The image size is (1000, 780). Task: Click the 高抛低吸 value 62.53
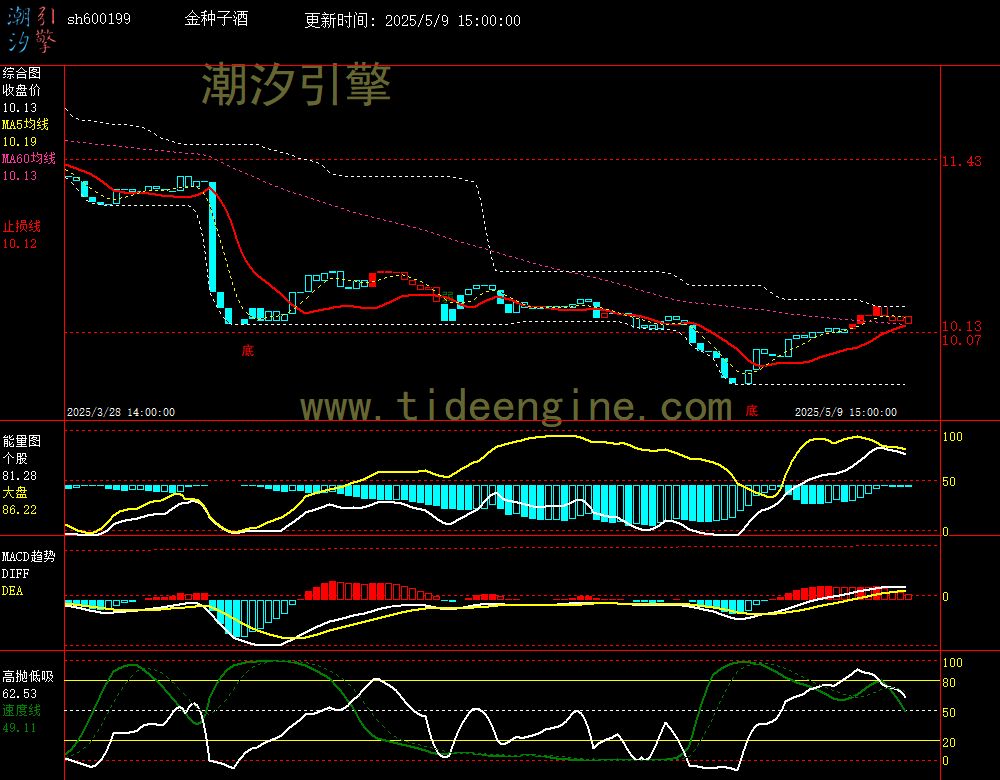[x=20, y=693]
